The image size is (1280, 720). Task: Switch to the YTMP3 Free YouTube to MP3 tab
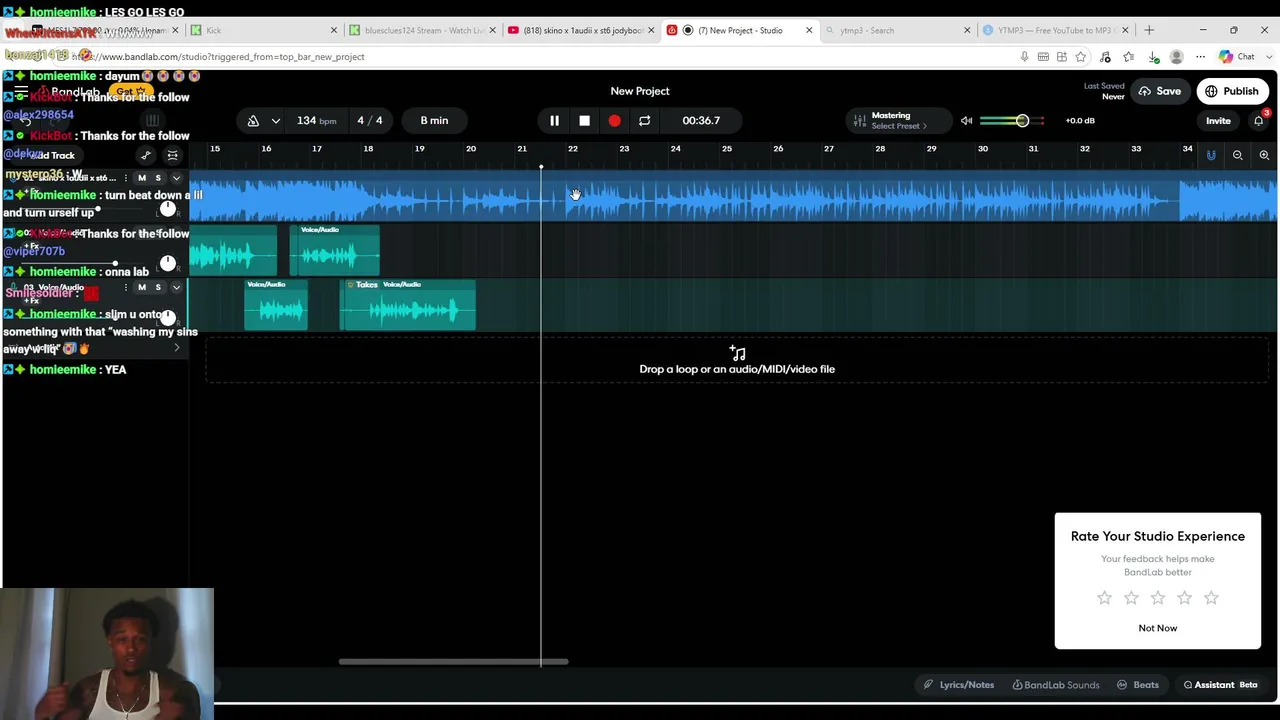pos(1055,30)
